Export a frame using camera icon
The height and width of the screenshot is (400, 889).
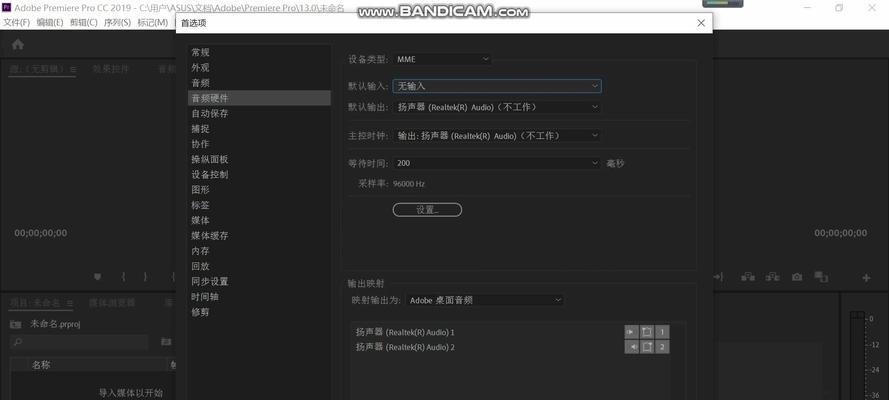point(797,277)
